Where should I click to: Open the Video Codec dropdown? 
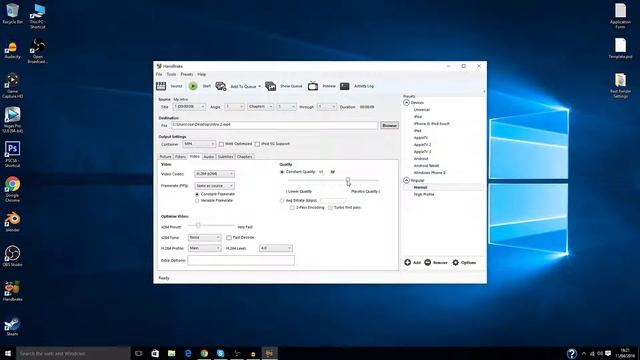[x=214, y=174]
